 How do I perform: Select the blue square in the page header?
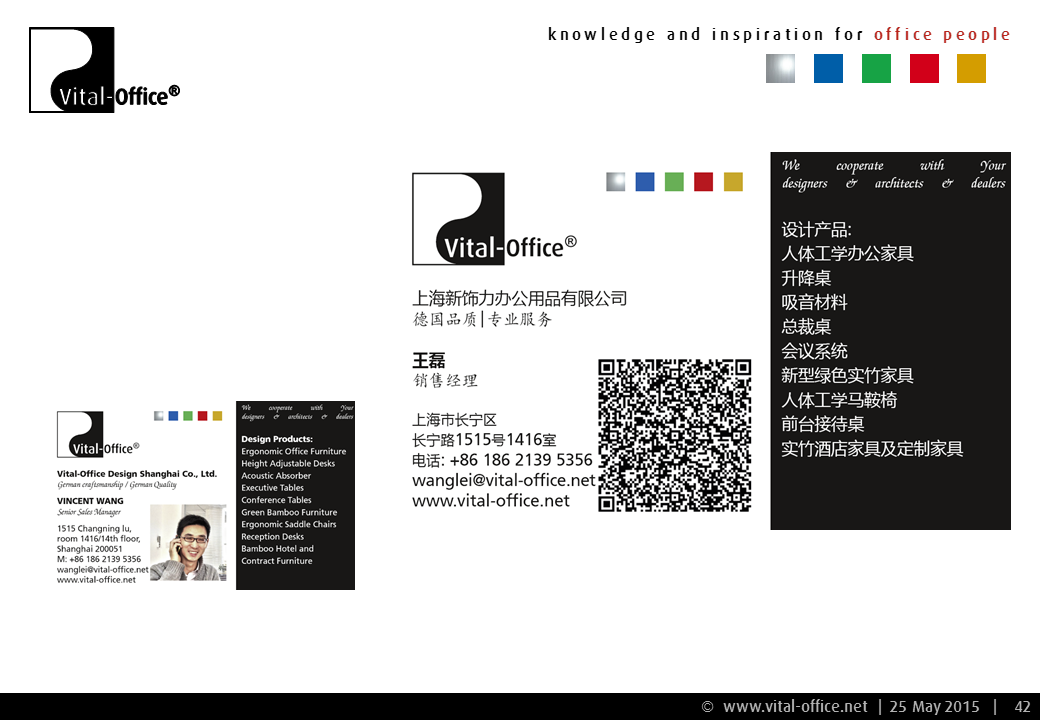[828, 68]
